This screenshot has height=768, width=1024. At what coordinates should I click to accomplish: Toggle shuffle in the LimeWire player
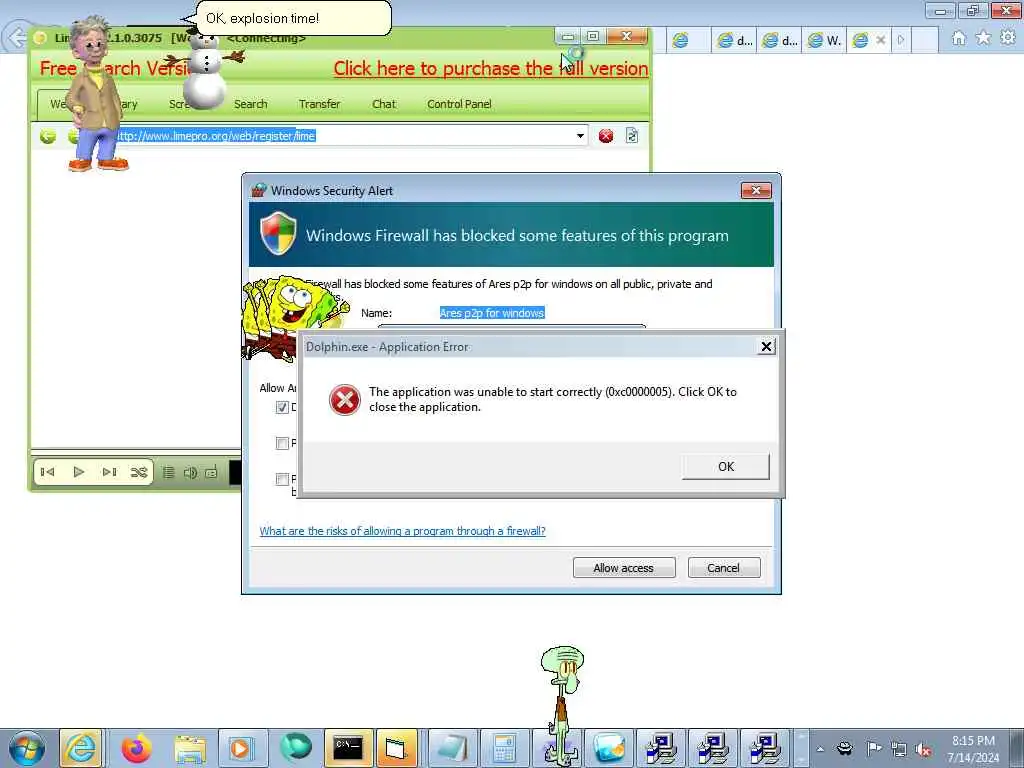[138, 472]
